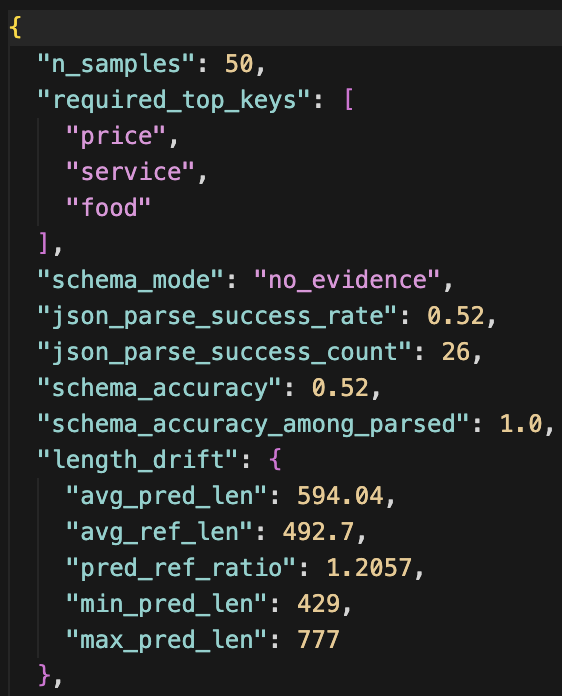This screenshot has width=562, height=696.
Task: Click the "service" string
Action: pos(131,172)
